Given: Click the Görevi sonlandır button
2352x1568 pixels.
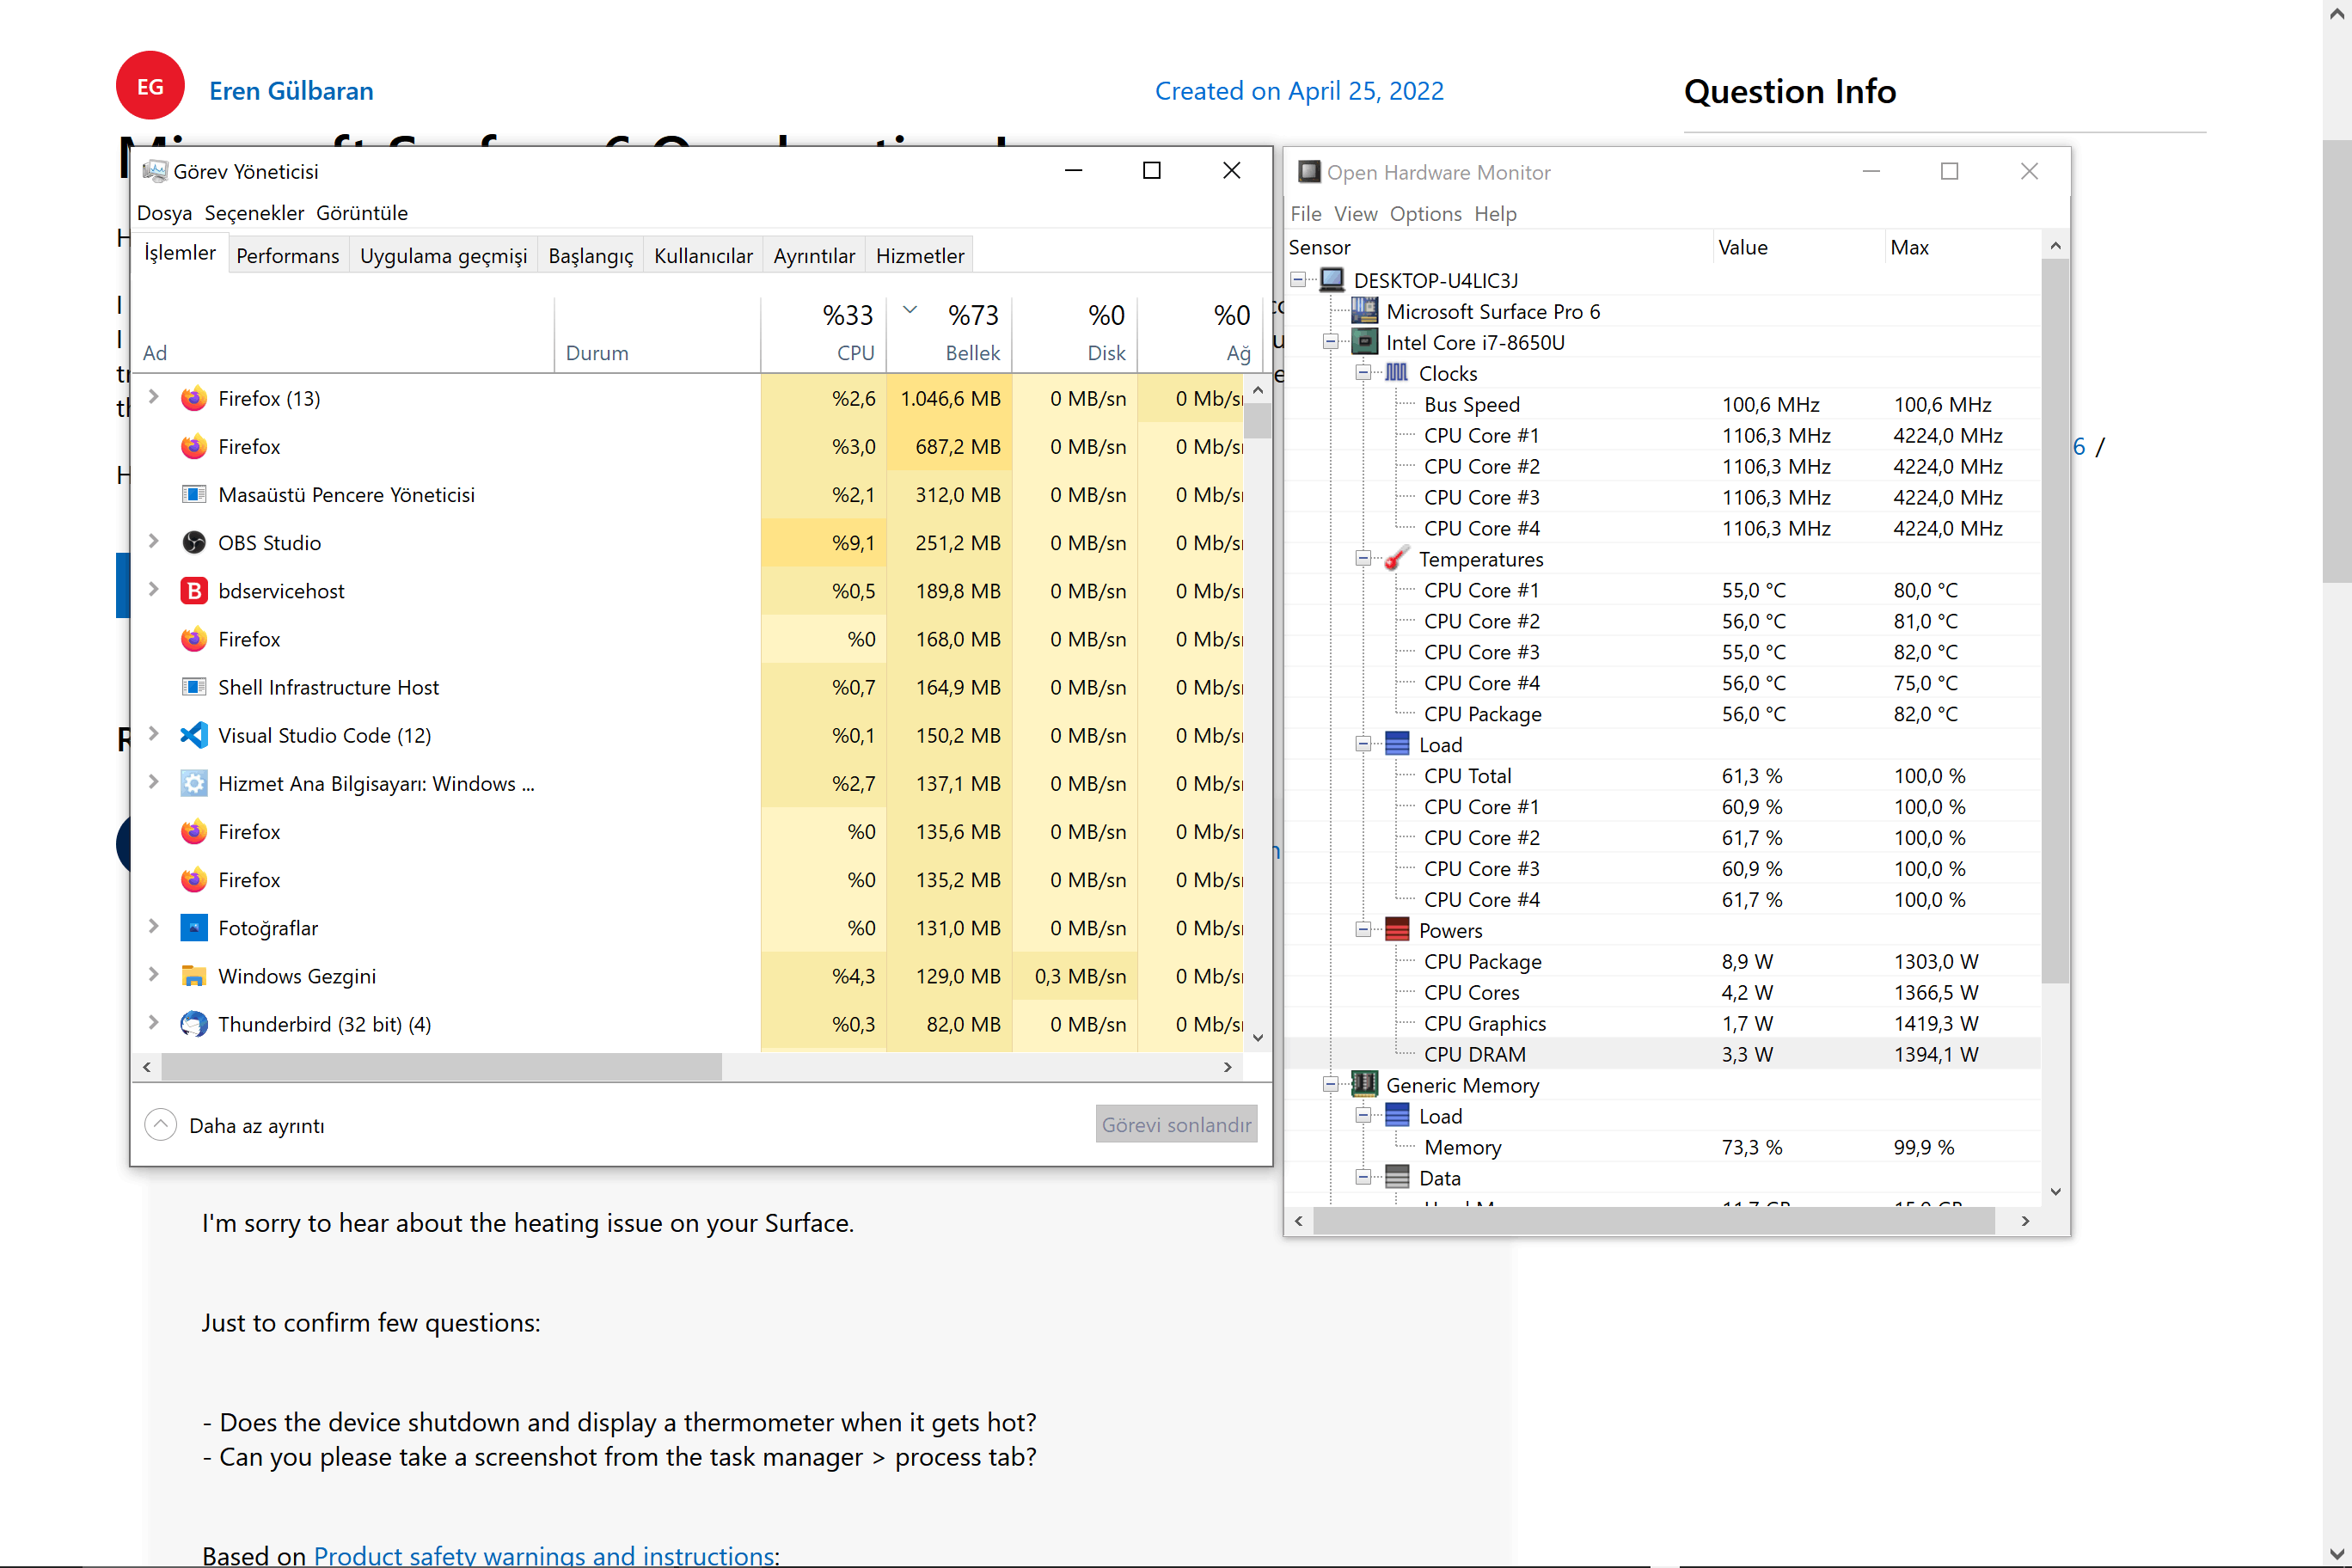Looking at the screenshot, I should pyautogui.click(x=1176, y=1125).
